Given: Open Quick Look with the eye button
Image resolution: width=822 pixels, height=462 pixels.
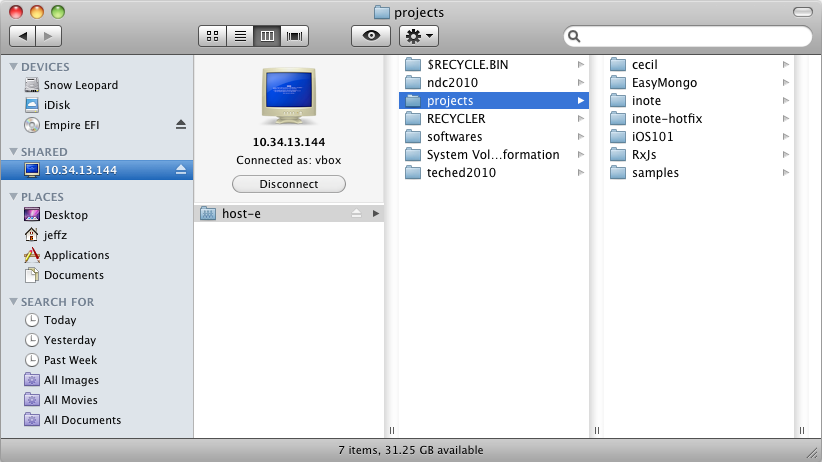Looking at the screenshot, I should [371, 36].
